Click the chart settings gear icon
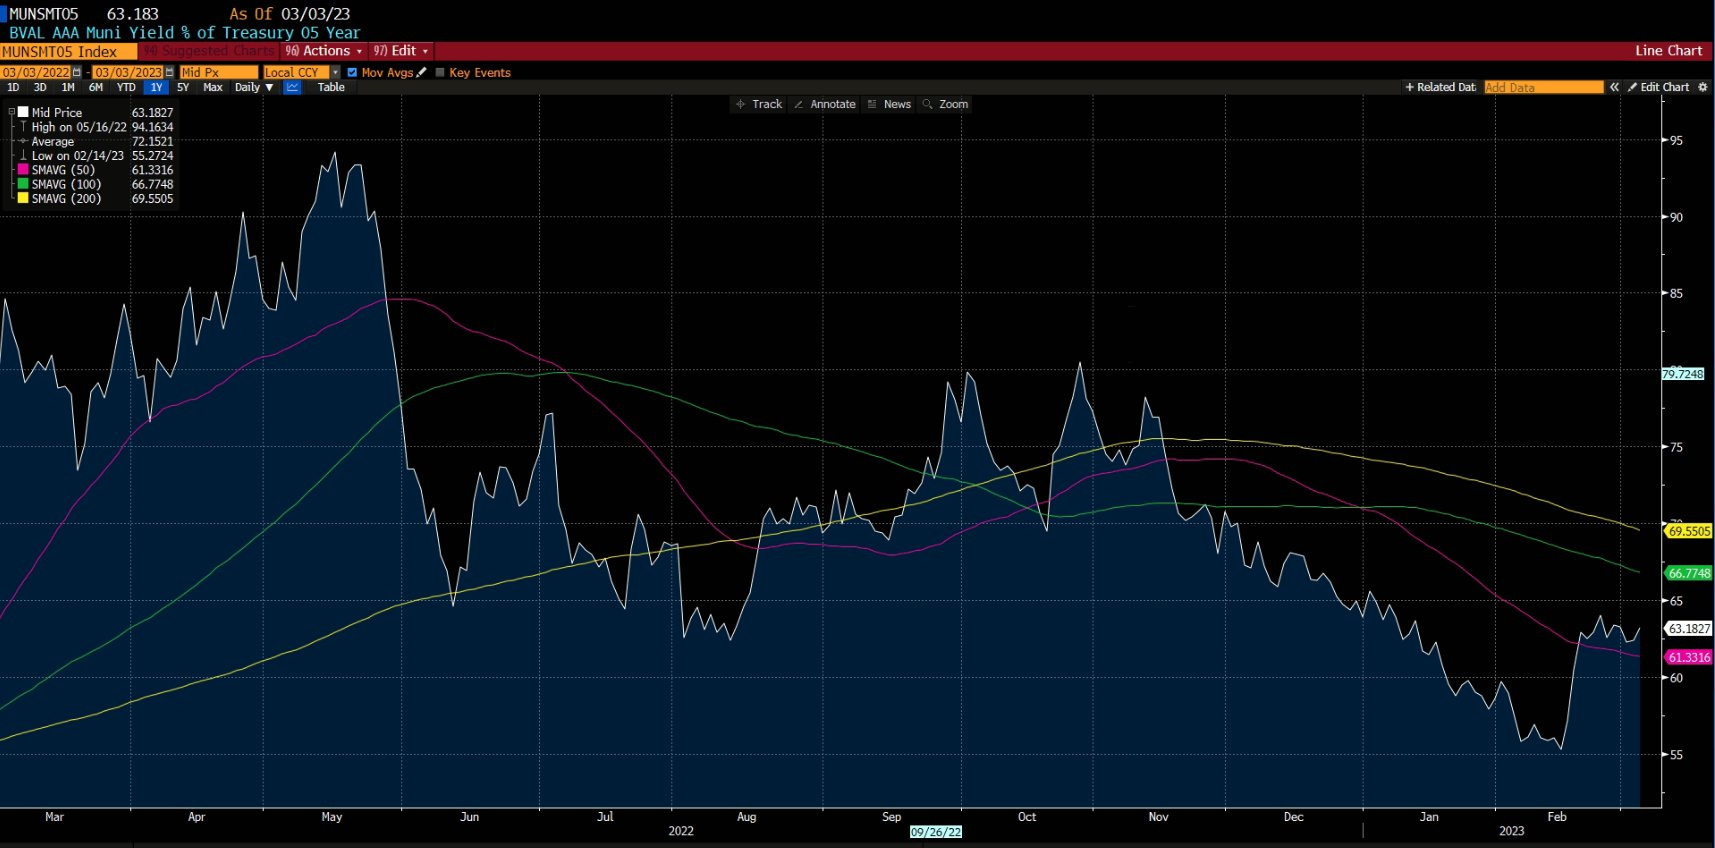Screen dimensions: 1715x848 coord(1703,87)
